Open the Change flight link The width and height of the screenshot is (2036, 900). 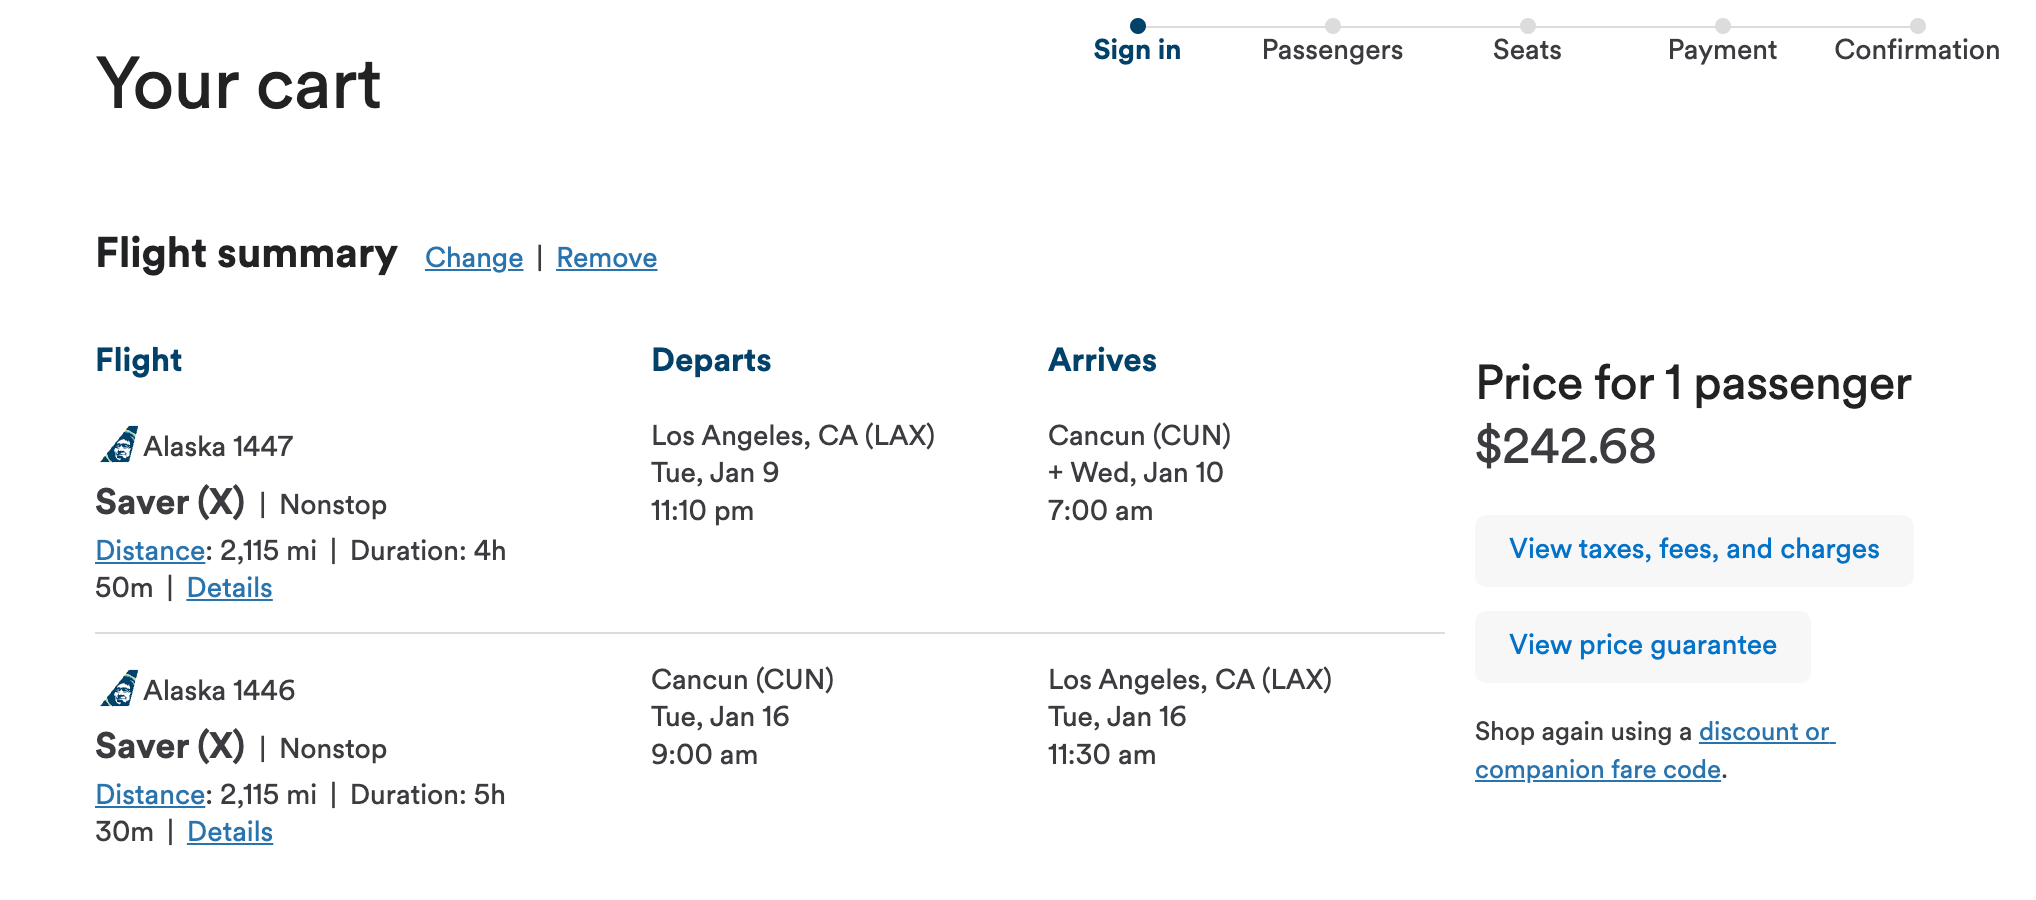click(474, 258)
